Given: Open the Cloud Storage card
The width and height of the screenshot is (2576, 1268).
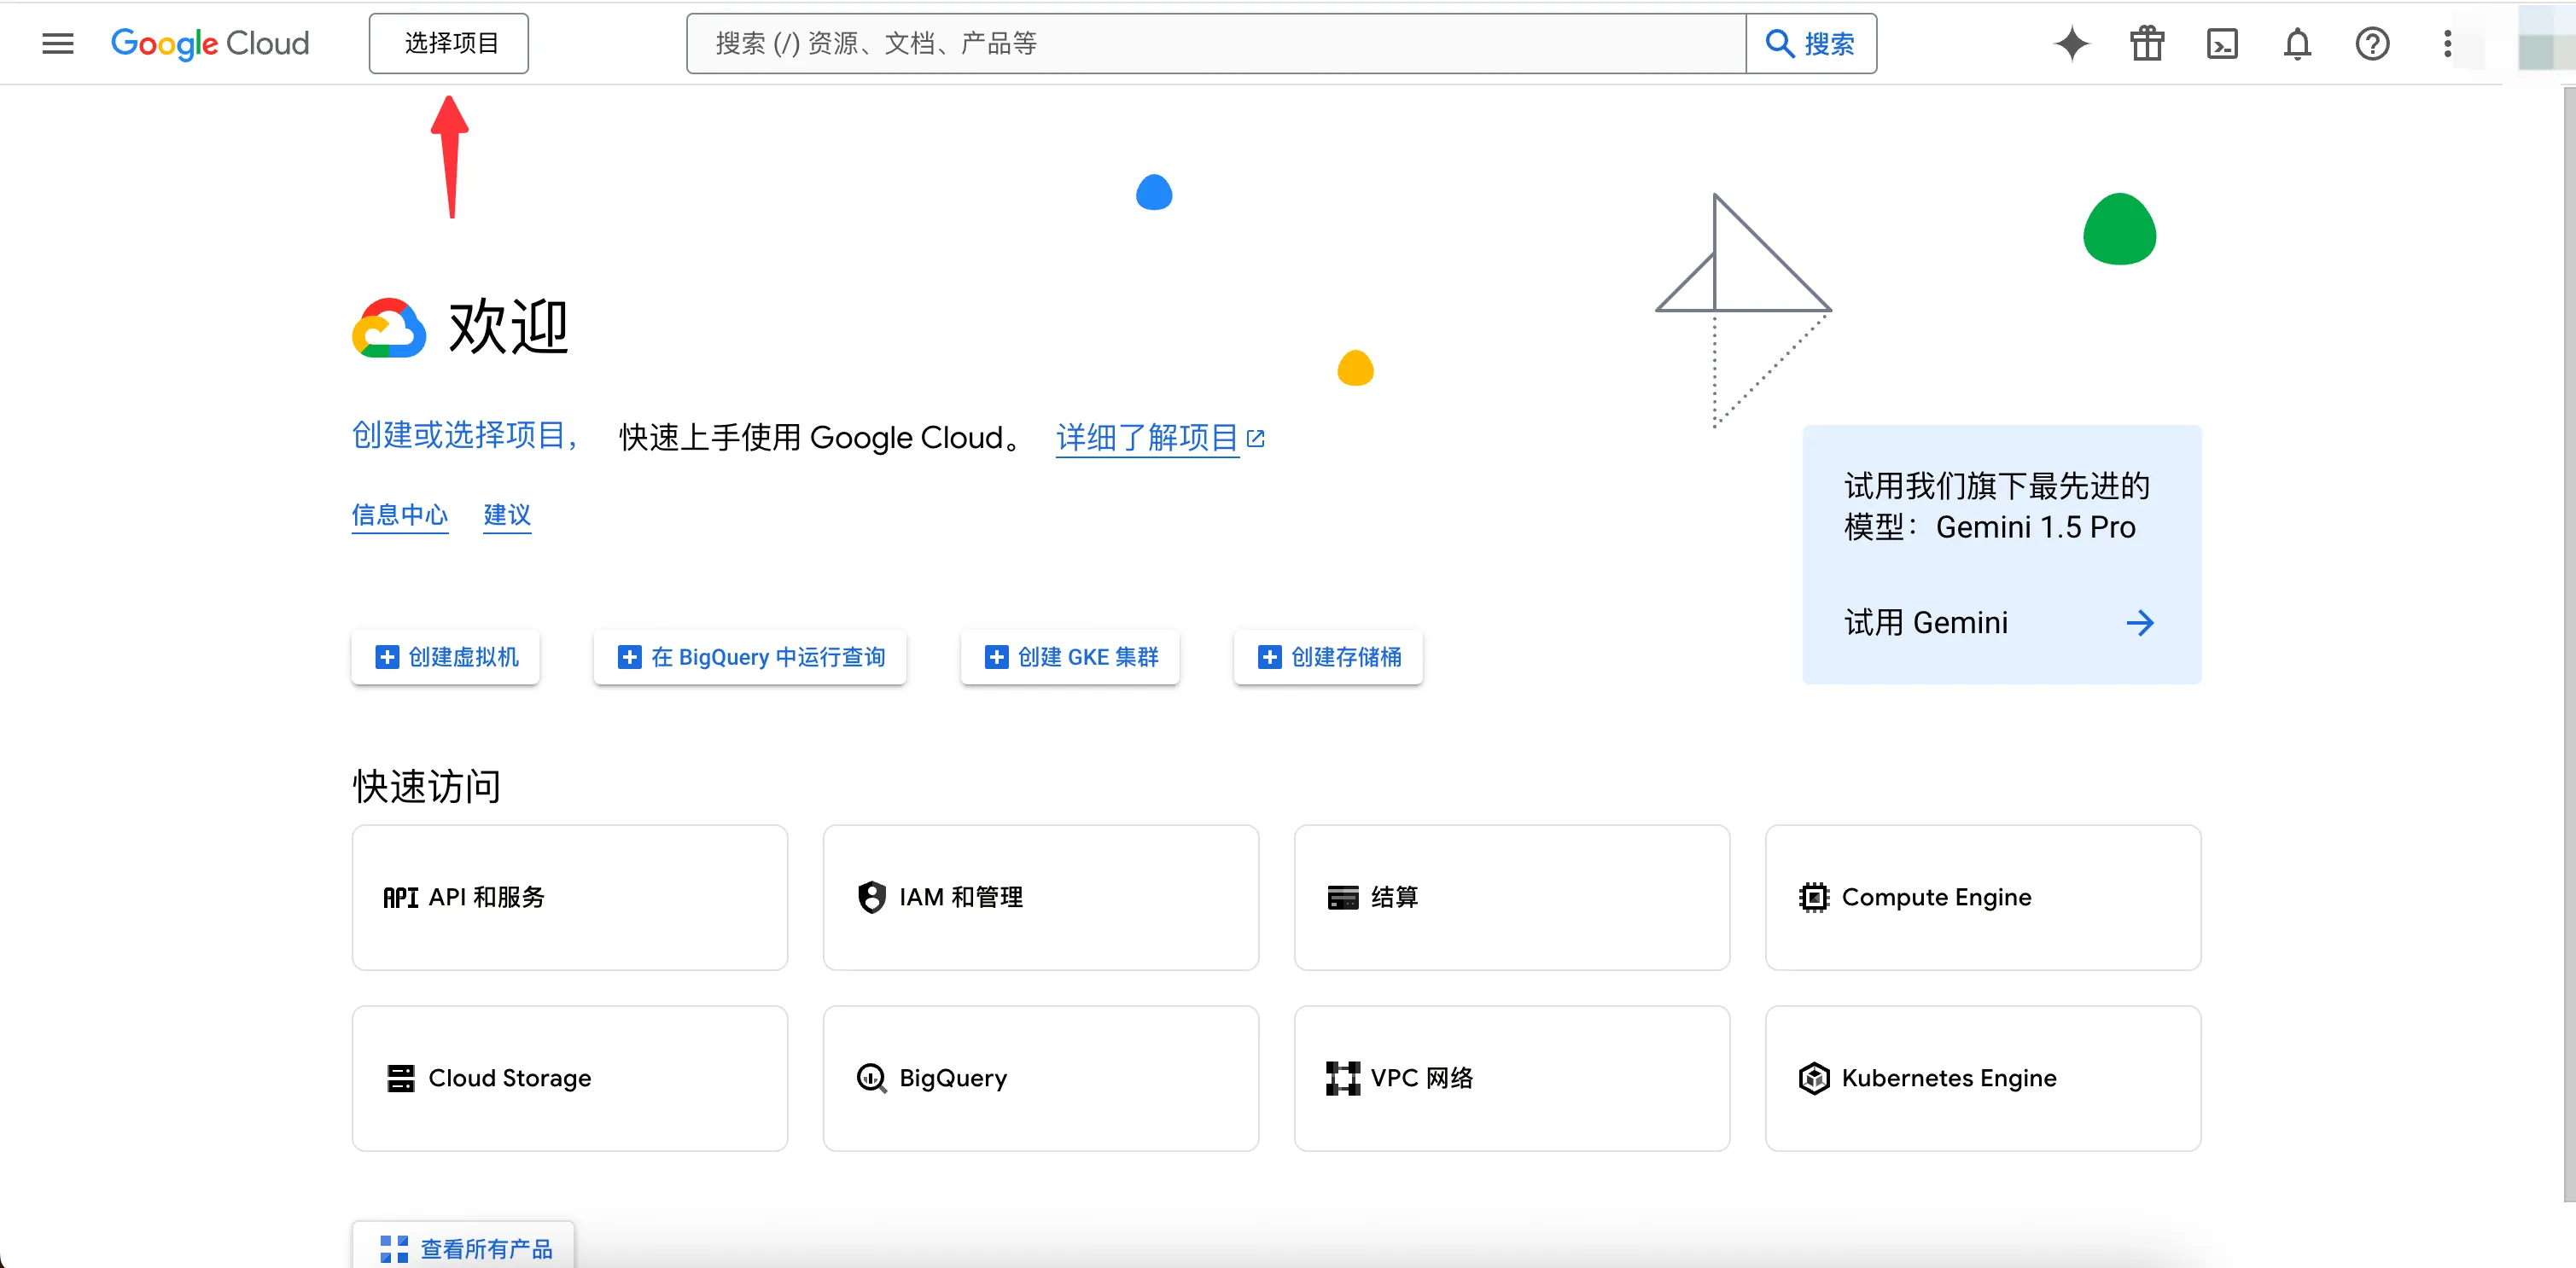Looking at the screenshot, I should click(570, 1078).
